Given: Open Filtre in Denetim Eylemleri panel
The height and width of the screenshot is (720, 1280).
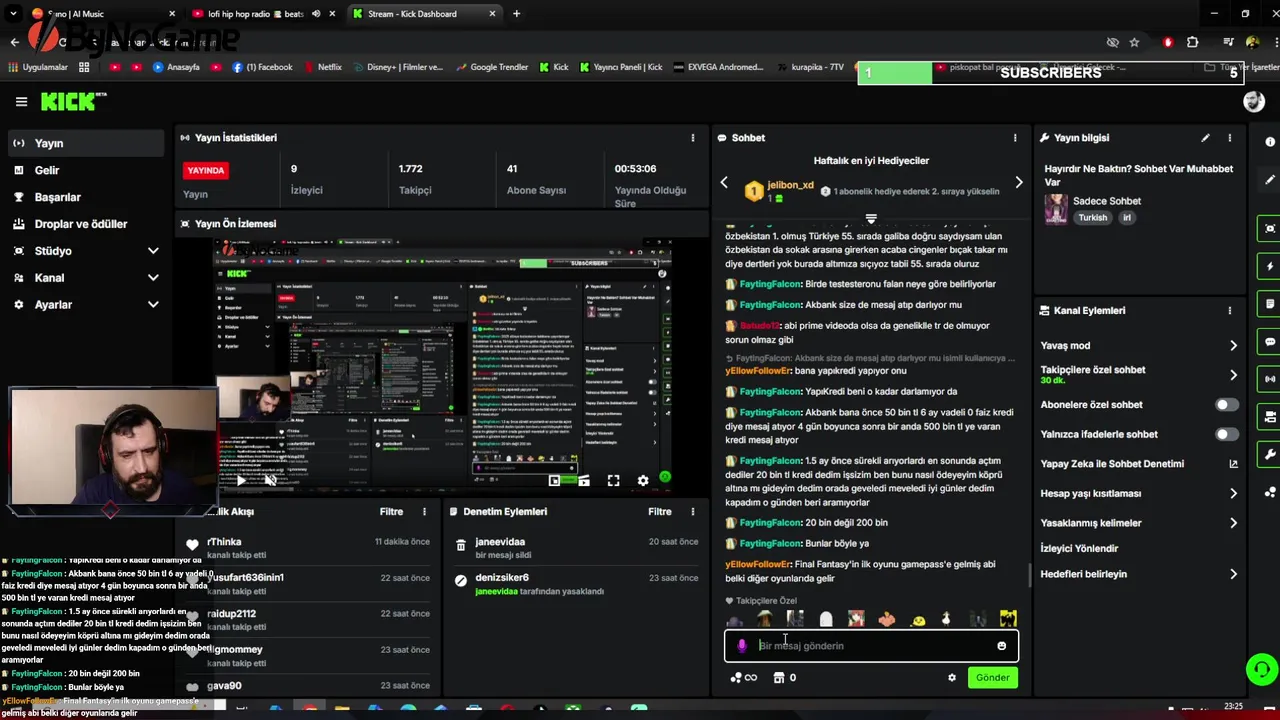Looking at the screenshot, I should tap(660, 512).
